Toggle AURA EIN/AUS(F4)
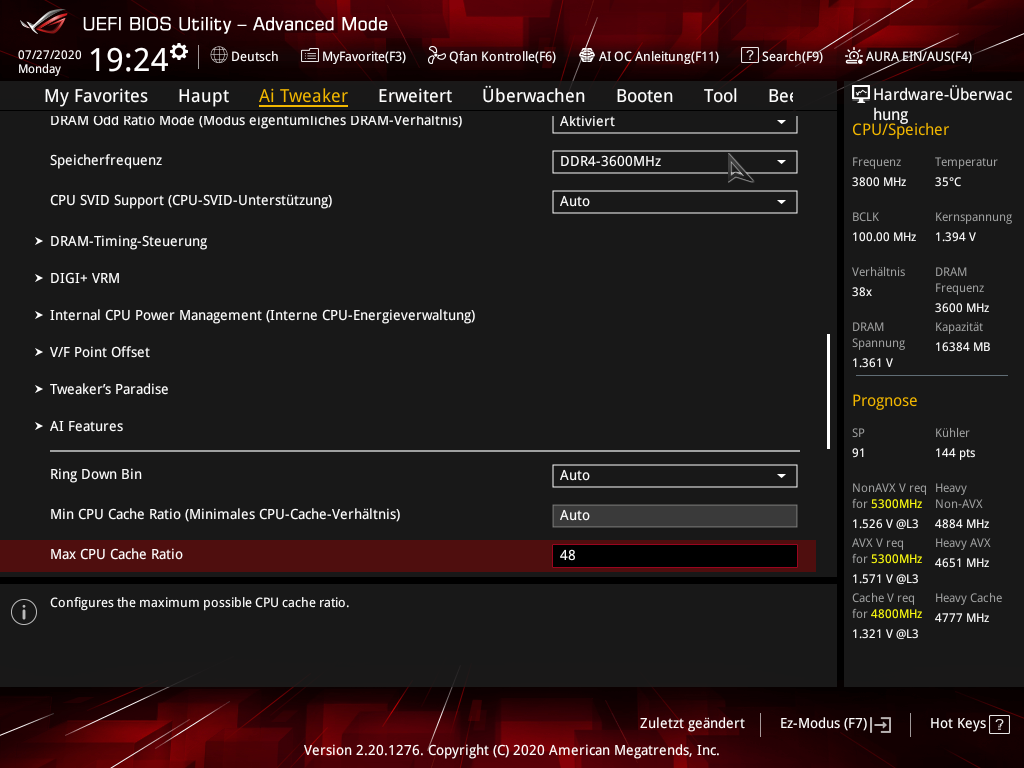The width and height of the screenshot is (1024, 768). tap(908, 56)
